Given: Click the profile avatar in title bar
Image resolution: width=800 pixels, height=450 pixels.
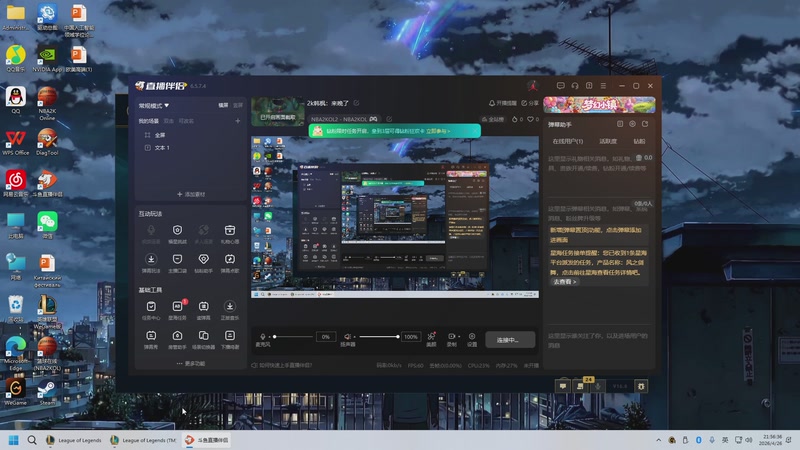Looking at the screenshot, I should pos(533,86).
